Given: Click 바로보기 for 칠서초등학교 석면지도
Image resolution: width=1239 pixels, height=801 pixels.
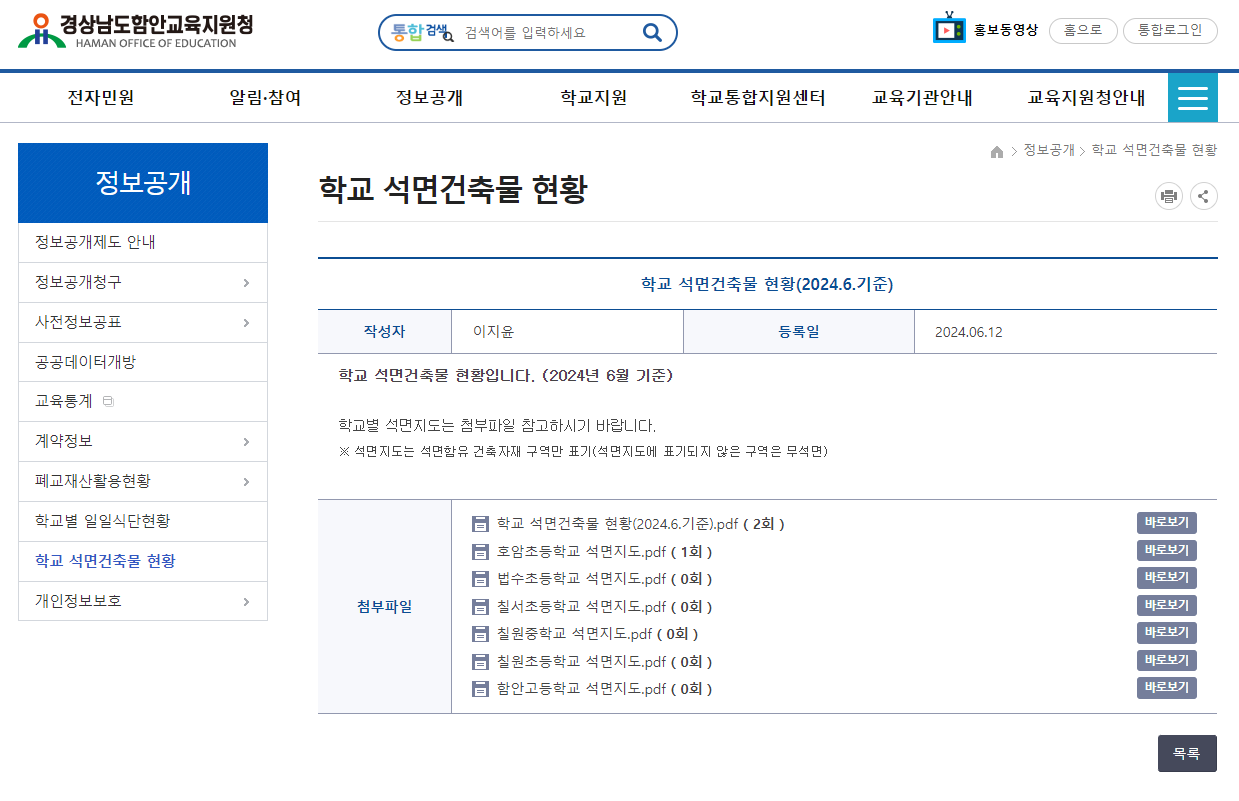Looking at the screenshot, I should pyautogui.click(x=1166, y=605).
